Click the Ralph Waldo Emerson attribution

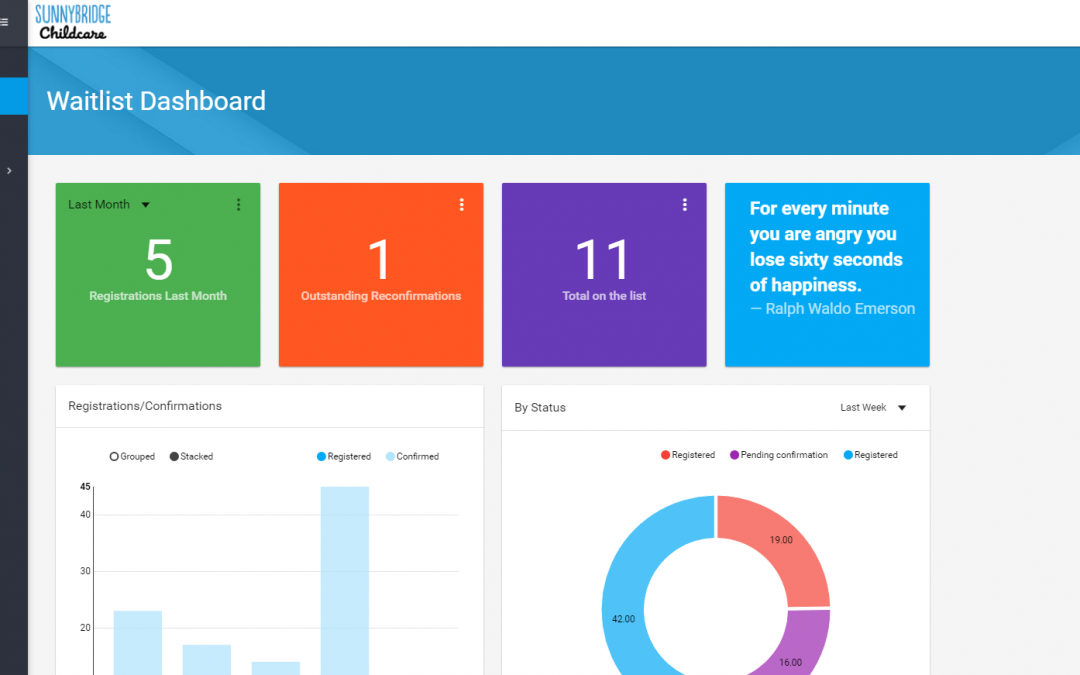coord(833,309)
